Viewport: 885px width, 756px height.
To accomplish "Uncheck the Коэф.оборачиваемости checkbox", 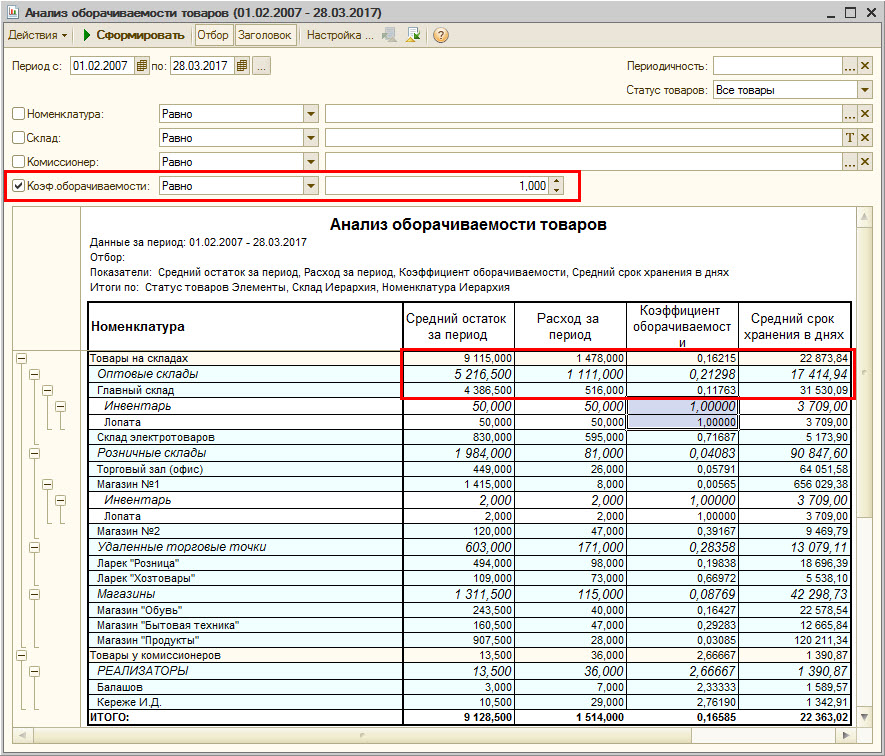I will coord(18,186).
